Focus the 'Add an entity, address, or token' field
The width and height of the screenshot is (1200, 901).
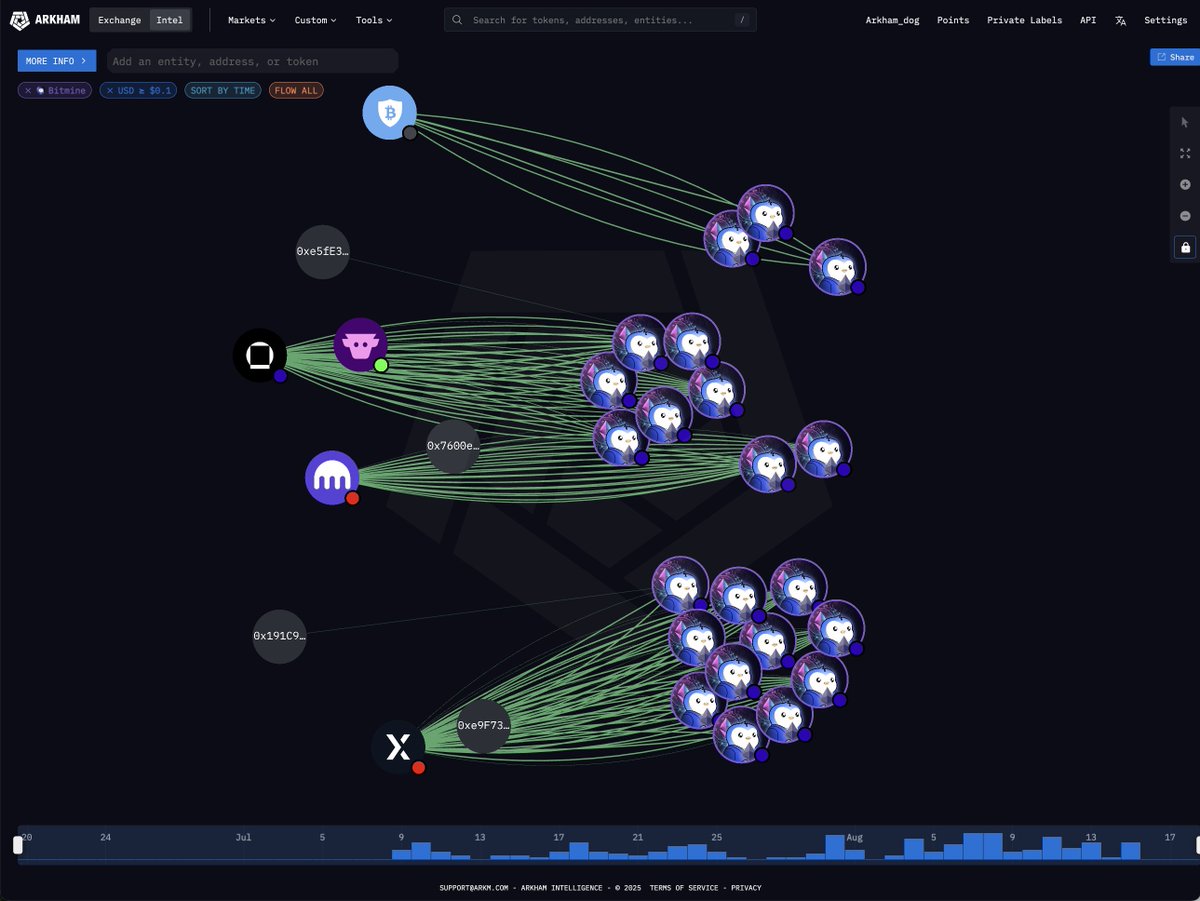pyautogui.click(x=252, y=61)
